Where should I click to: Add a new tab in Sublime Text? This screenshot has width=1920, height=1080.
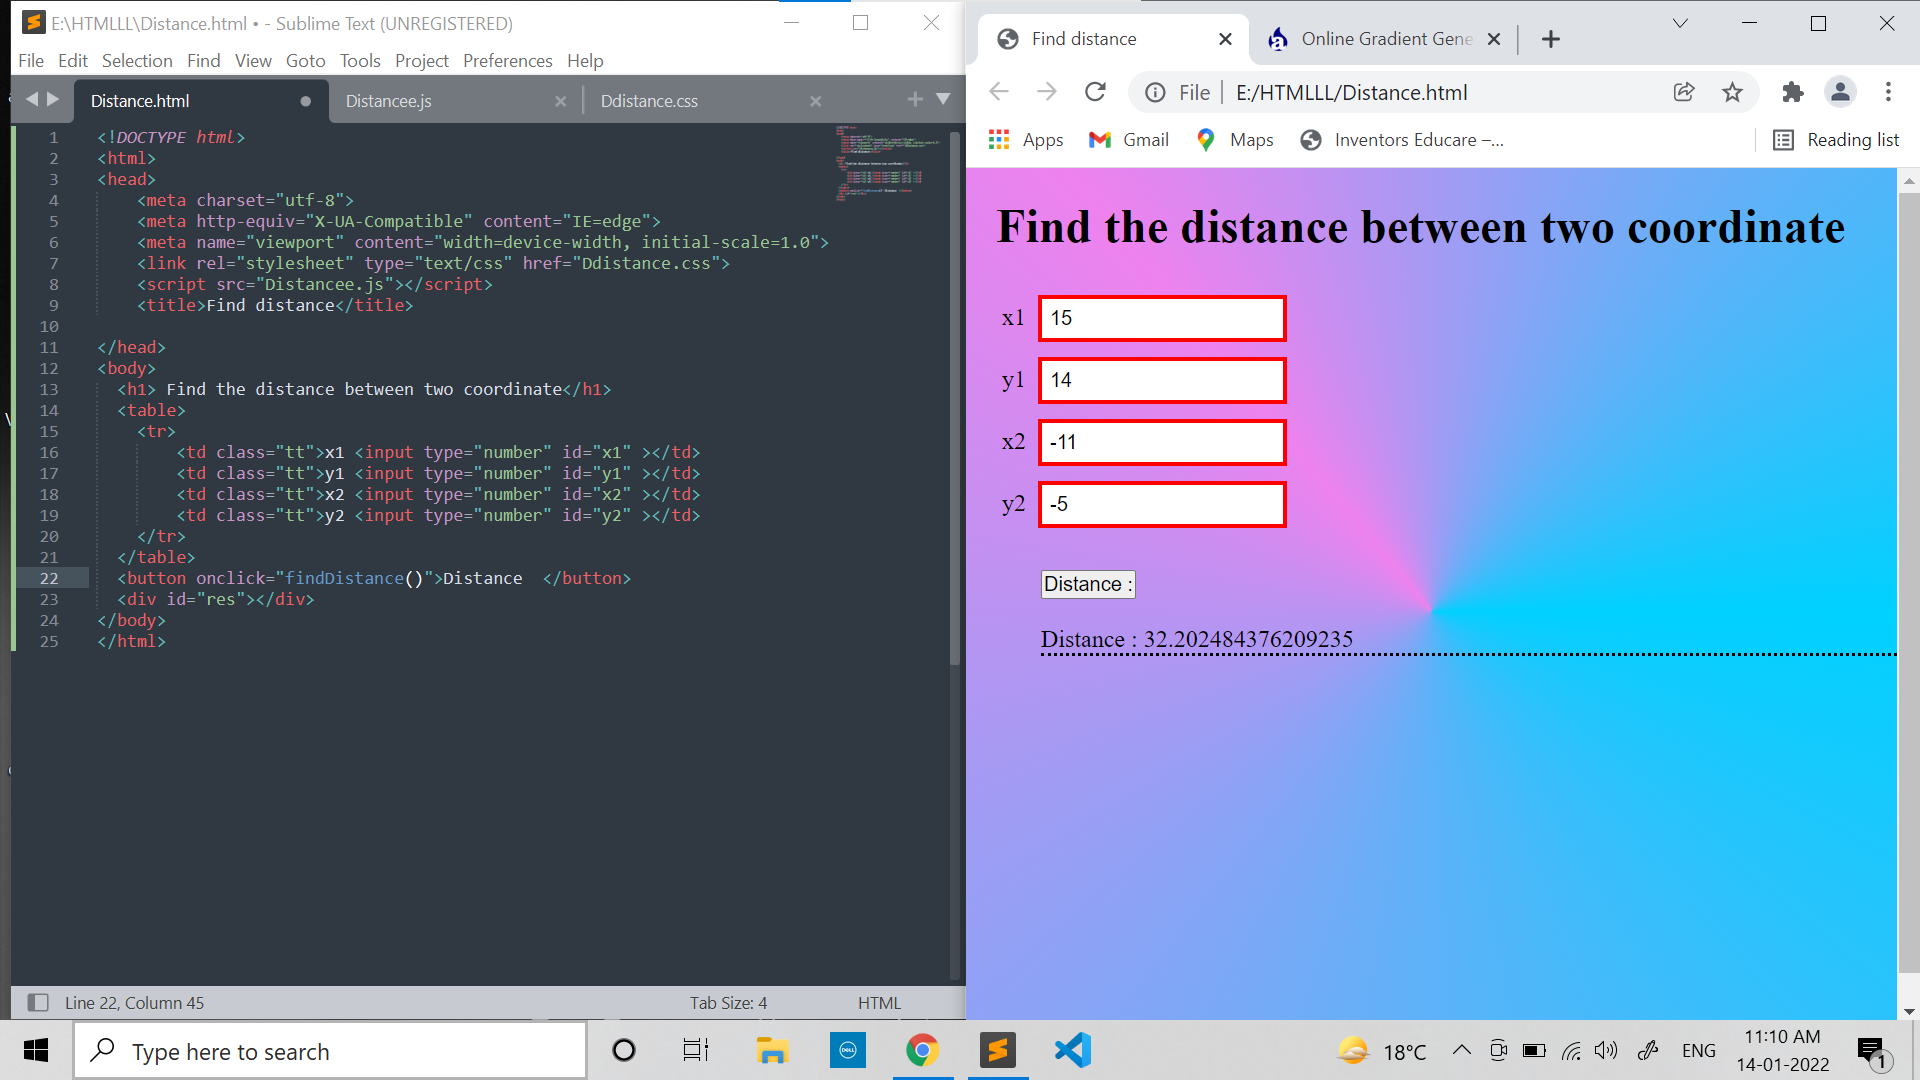point(914,99)
